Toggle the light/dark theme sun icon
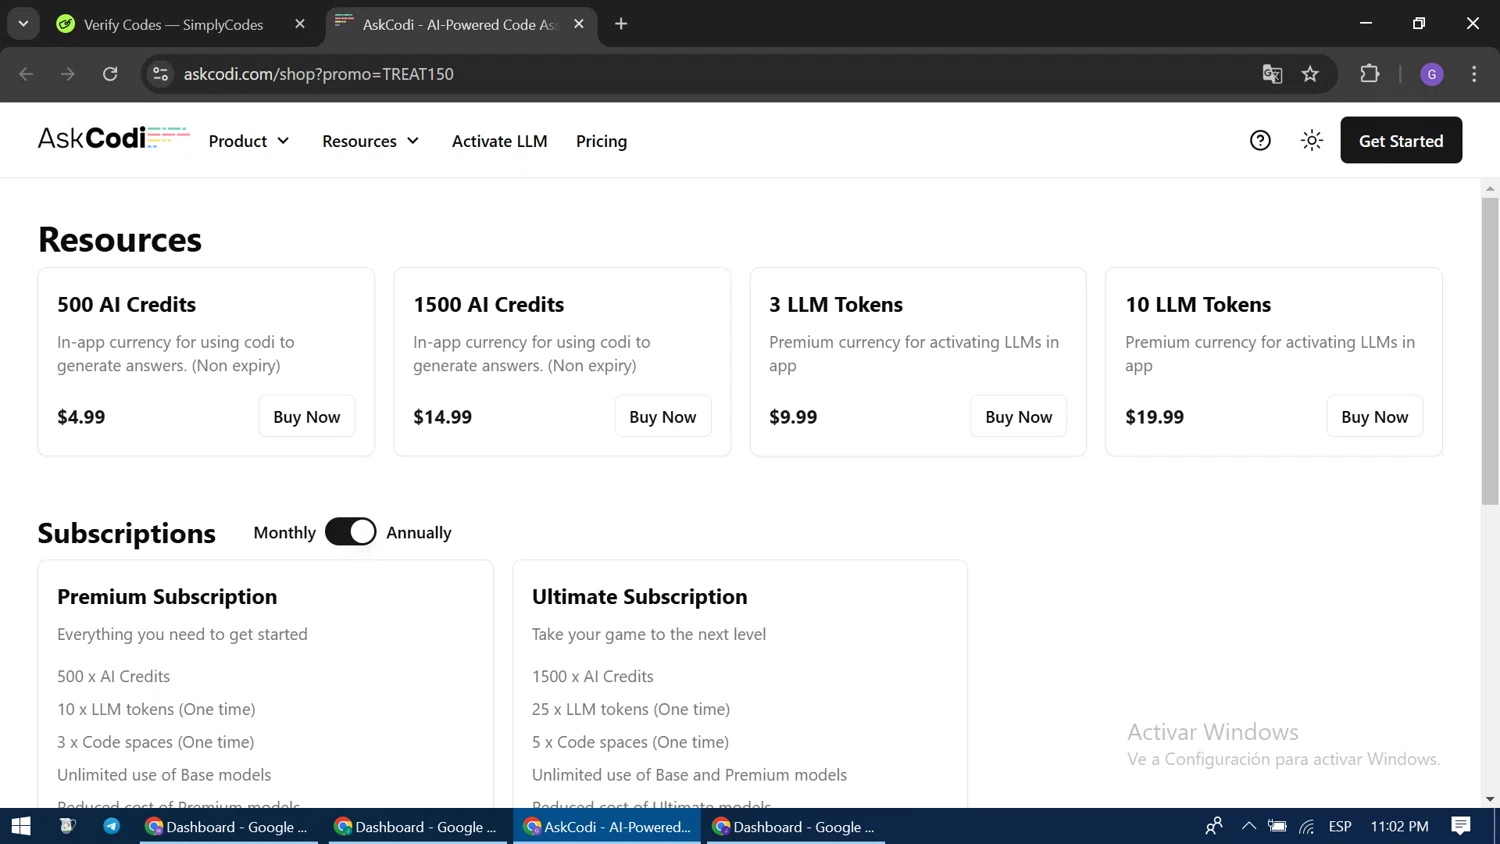The image size is (1500, 844). pos(1312,141)
